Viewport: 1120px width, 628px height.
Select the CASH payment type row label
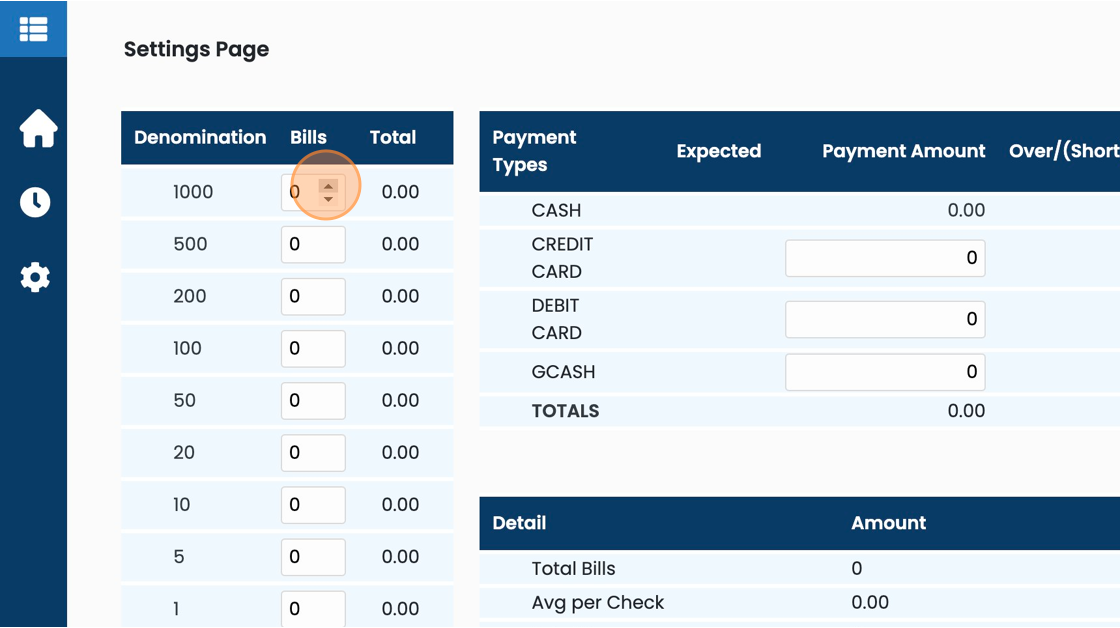[x=556, y=211]
